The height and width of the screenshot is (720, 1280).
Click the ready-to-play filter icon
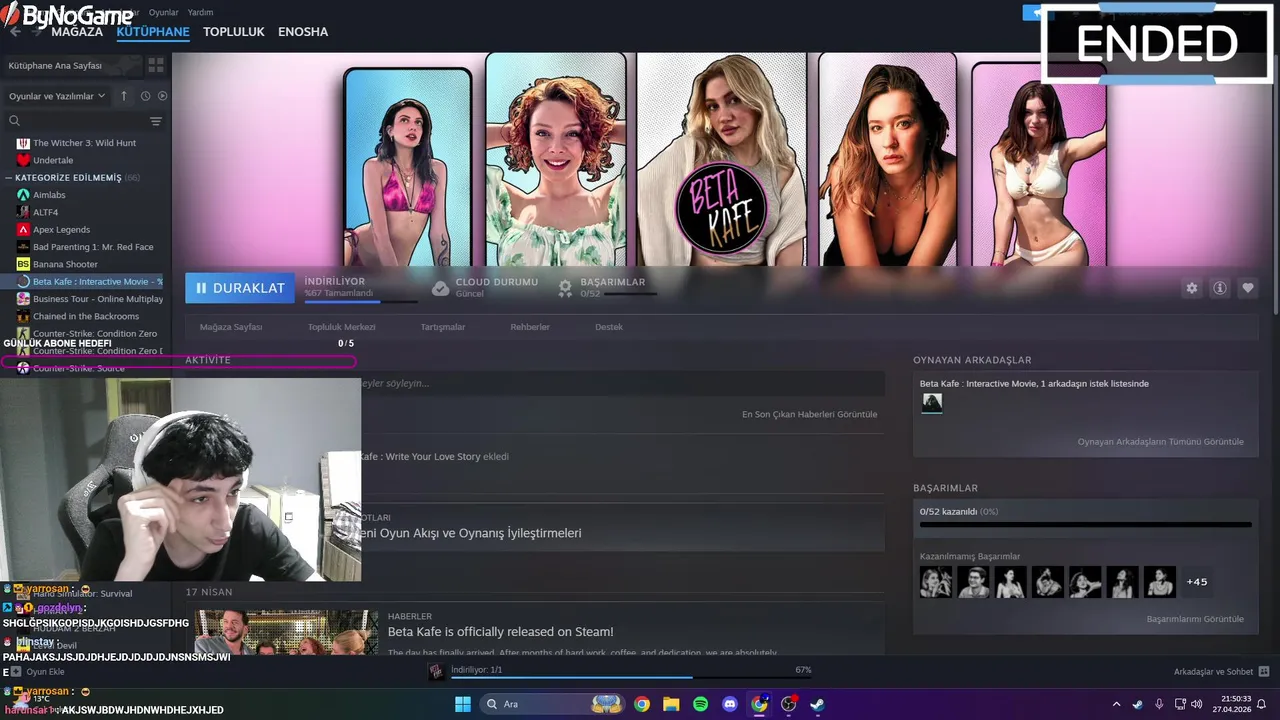tap(163, 96)
